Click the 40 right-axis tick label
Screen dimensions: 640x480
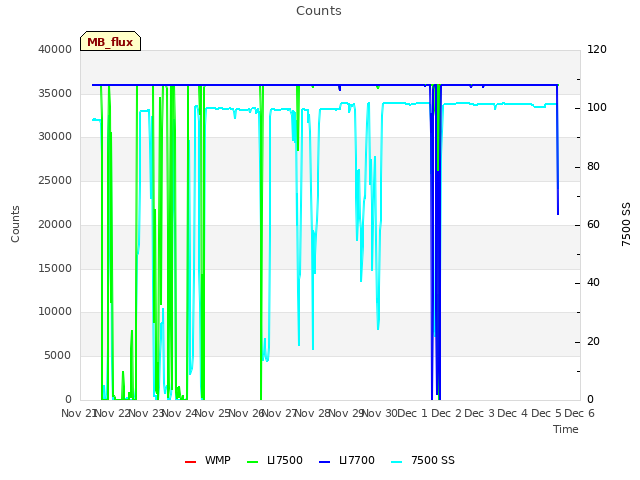click(593, 282)
